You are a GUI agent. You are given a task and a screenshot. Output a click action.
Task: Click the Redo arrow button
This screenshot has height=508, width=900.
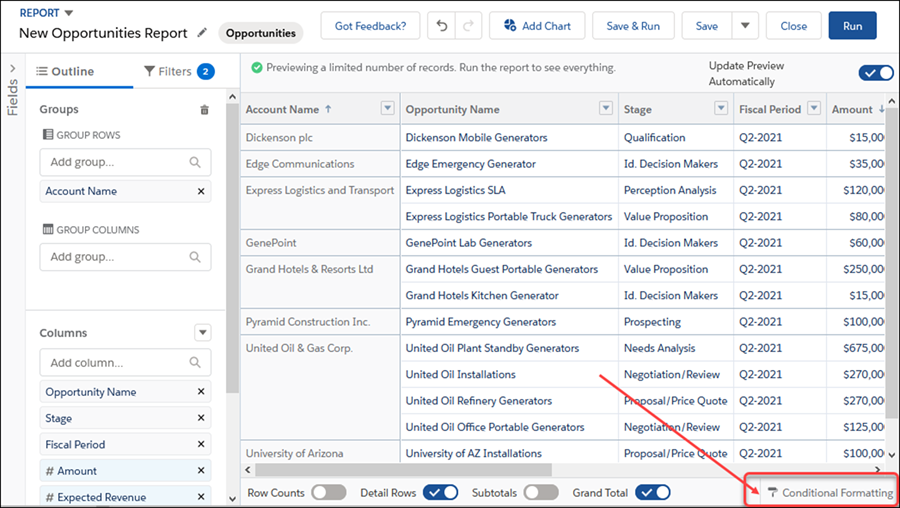coord(468,26)
